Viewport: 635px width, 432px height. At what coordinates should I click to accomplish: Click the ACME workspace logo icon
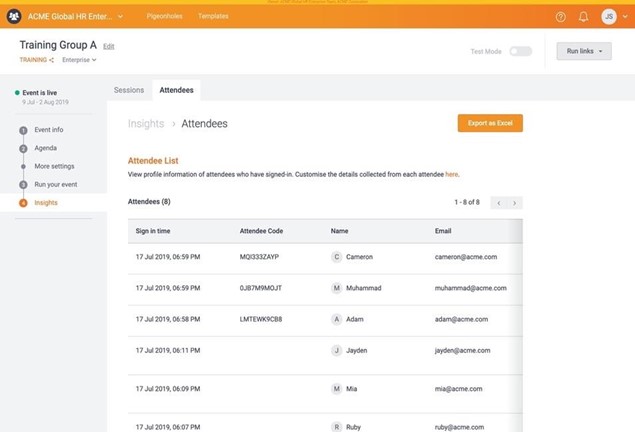coord(14,17)
